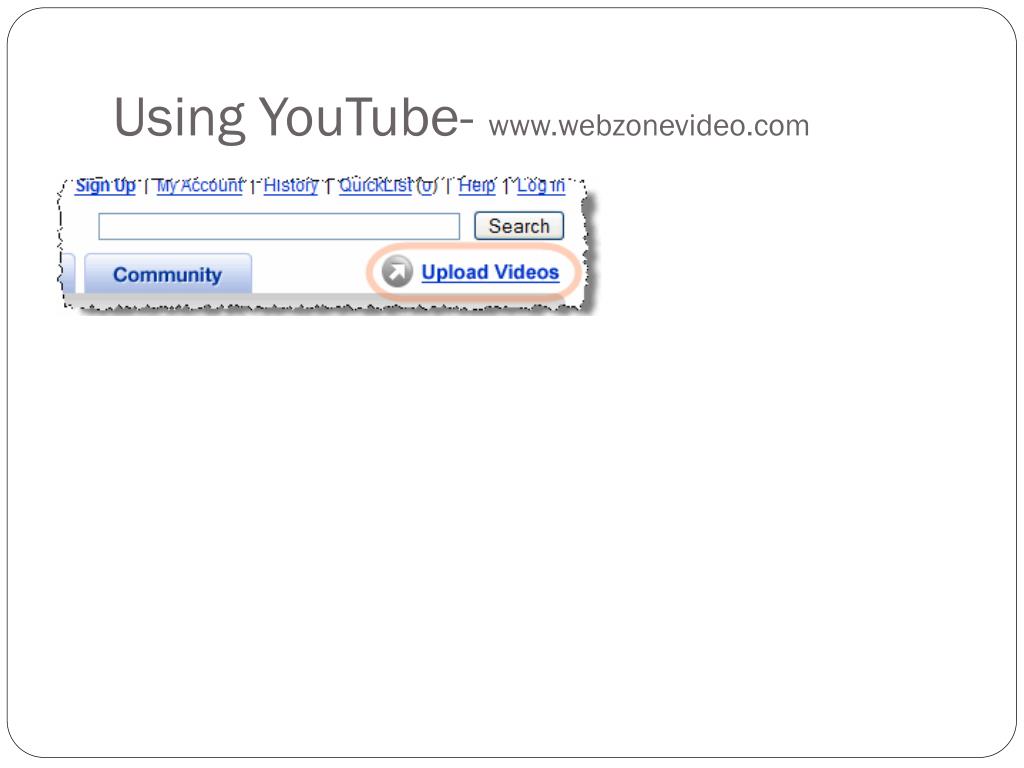
Task: Click the Search button
Action: click(519, 226)
